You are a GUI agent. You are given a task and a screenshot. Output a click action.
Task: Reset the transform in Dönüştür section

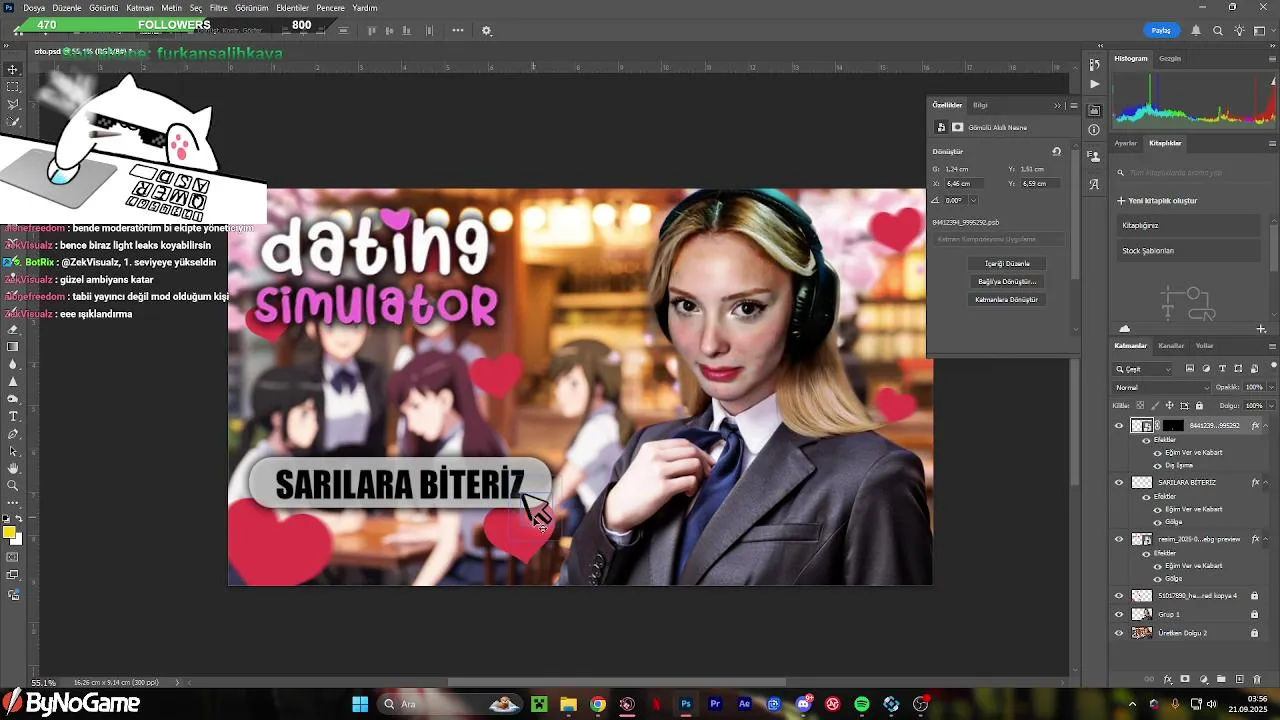tap(1056, 152)
